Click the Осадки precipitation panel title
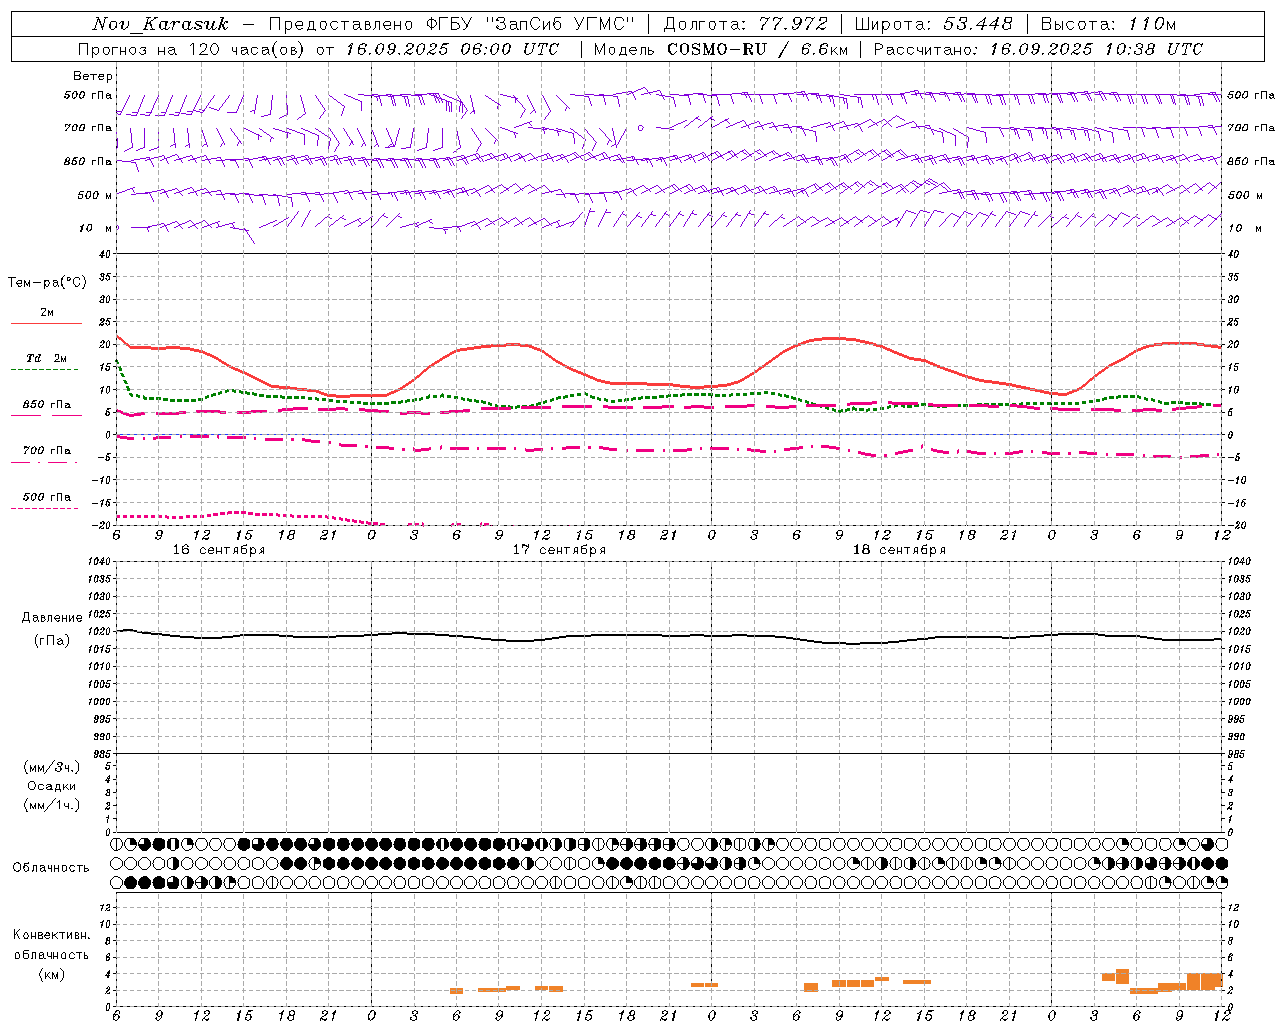1280x1024 pixels. [x=52, y=786]
